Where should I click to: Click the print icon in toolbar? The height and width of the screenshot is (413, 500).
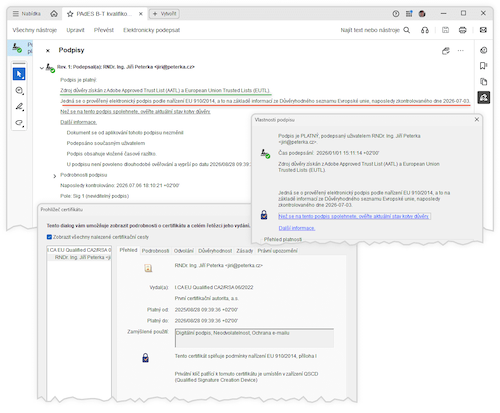pyautogui.click(x=463, y=30)
